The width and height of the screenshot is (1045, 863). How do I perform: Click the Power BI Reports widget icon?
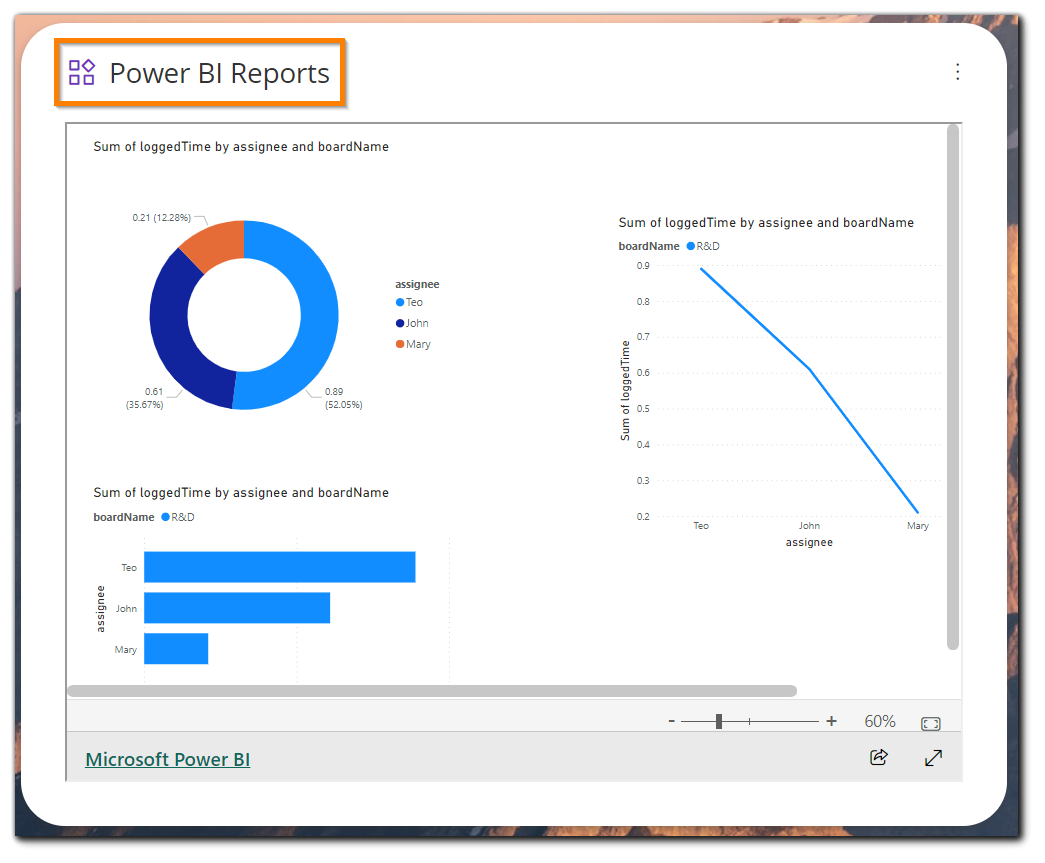click(x=82, y=72)
